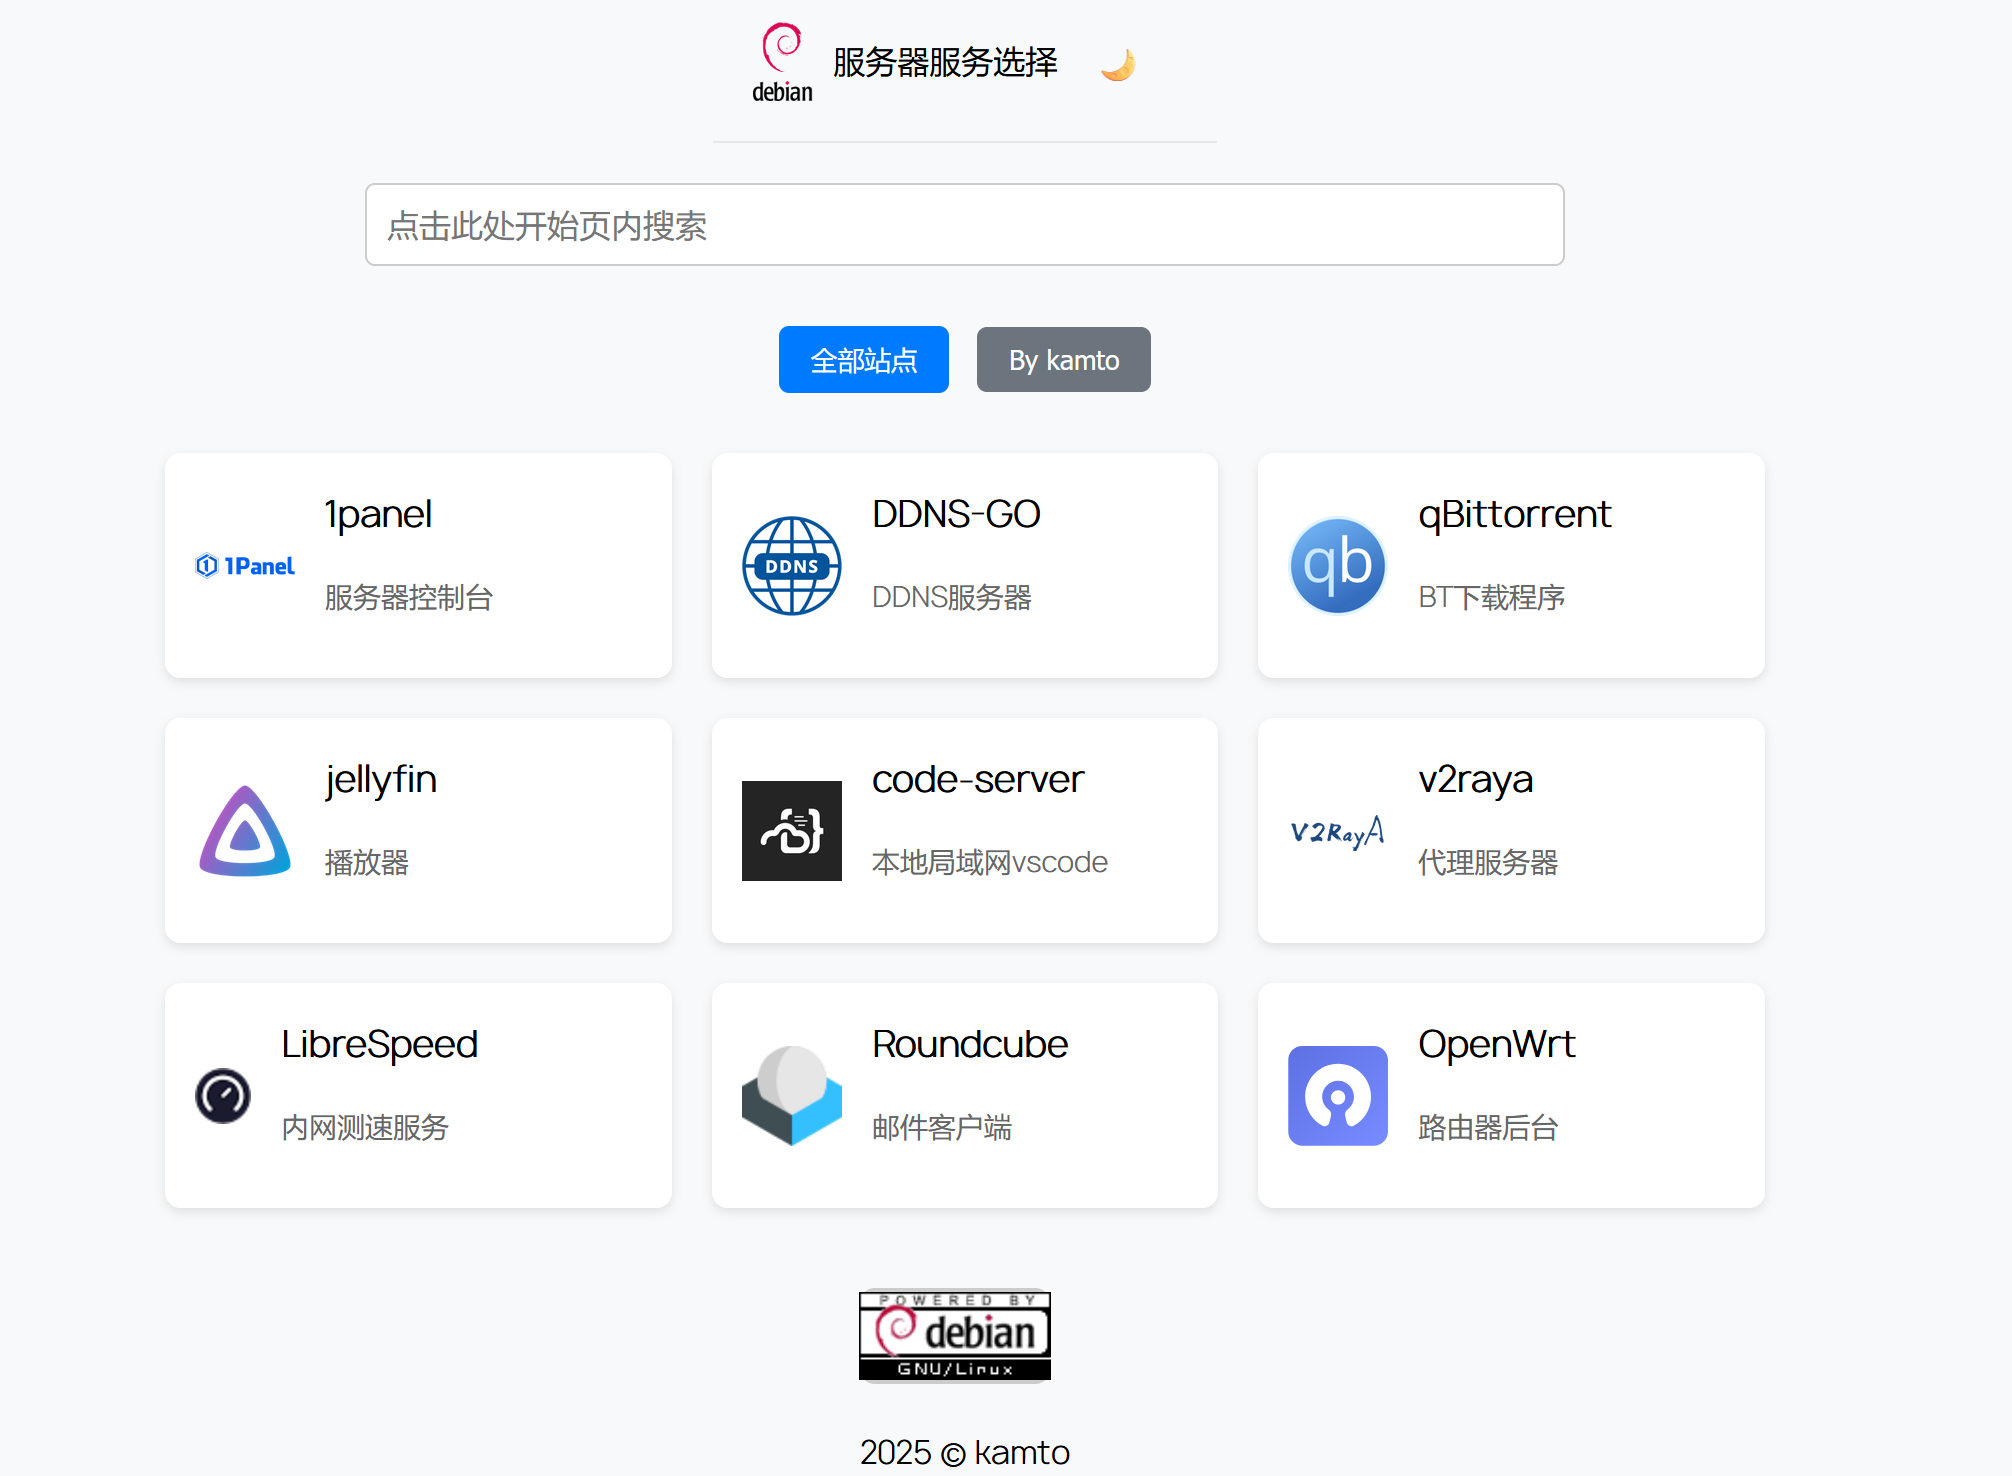Click the 2025 © kamto footer text
2012x1476 pixels.
964,1452
